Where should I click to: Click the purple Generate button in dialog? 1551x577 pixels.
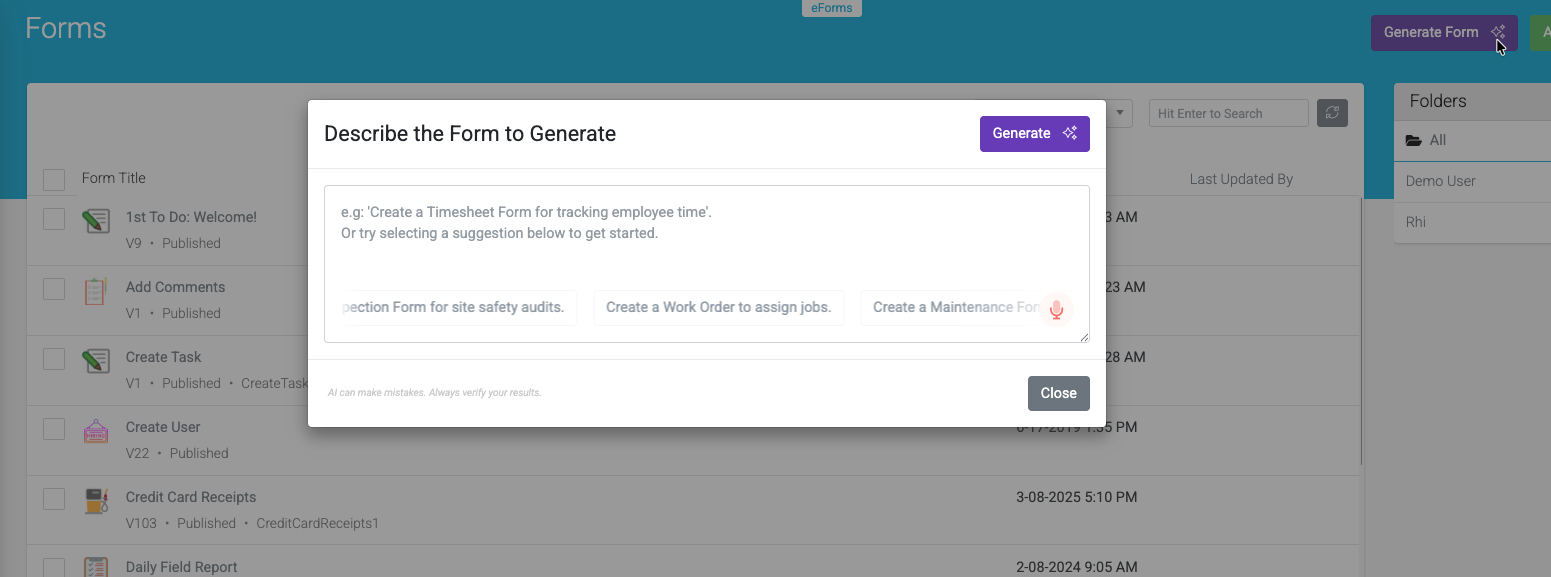[1035, 134]
